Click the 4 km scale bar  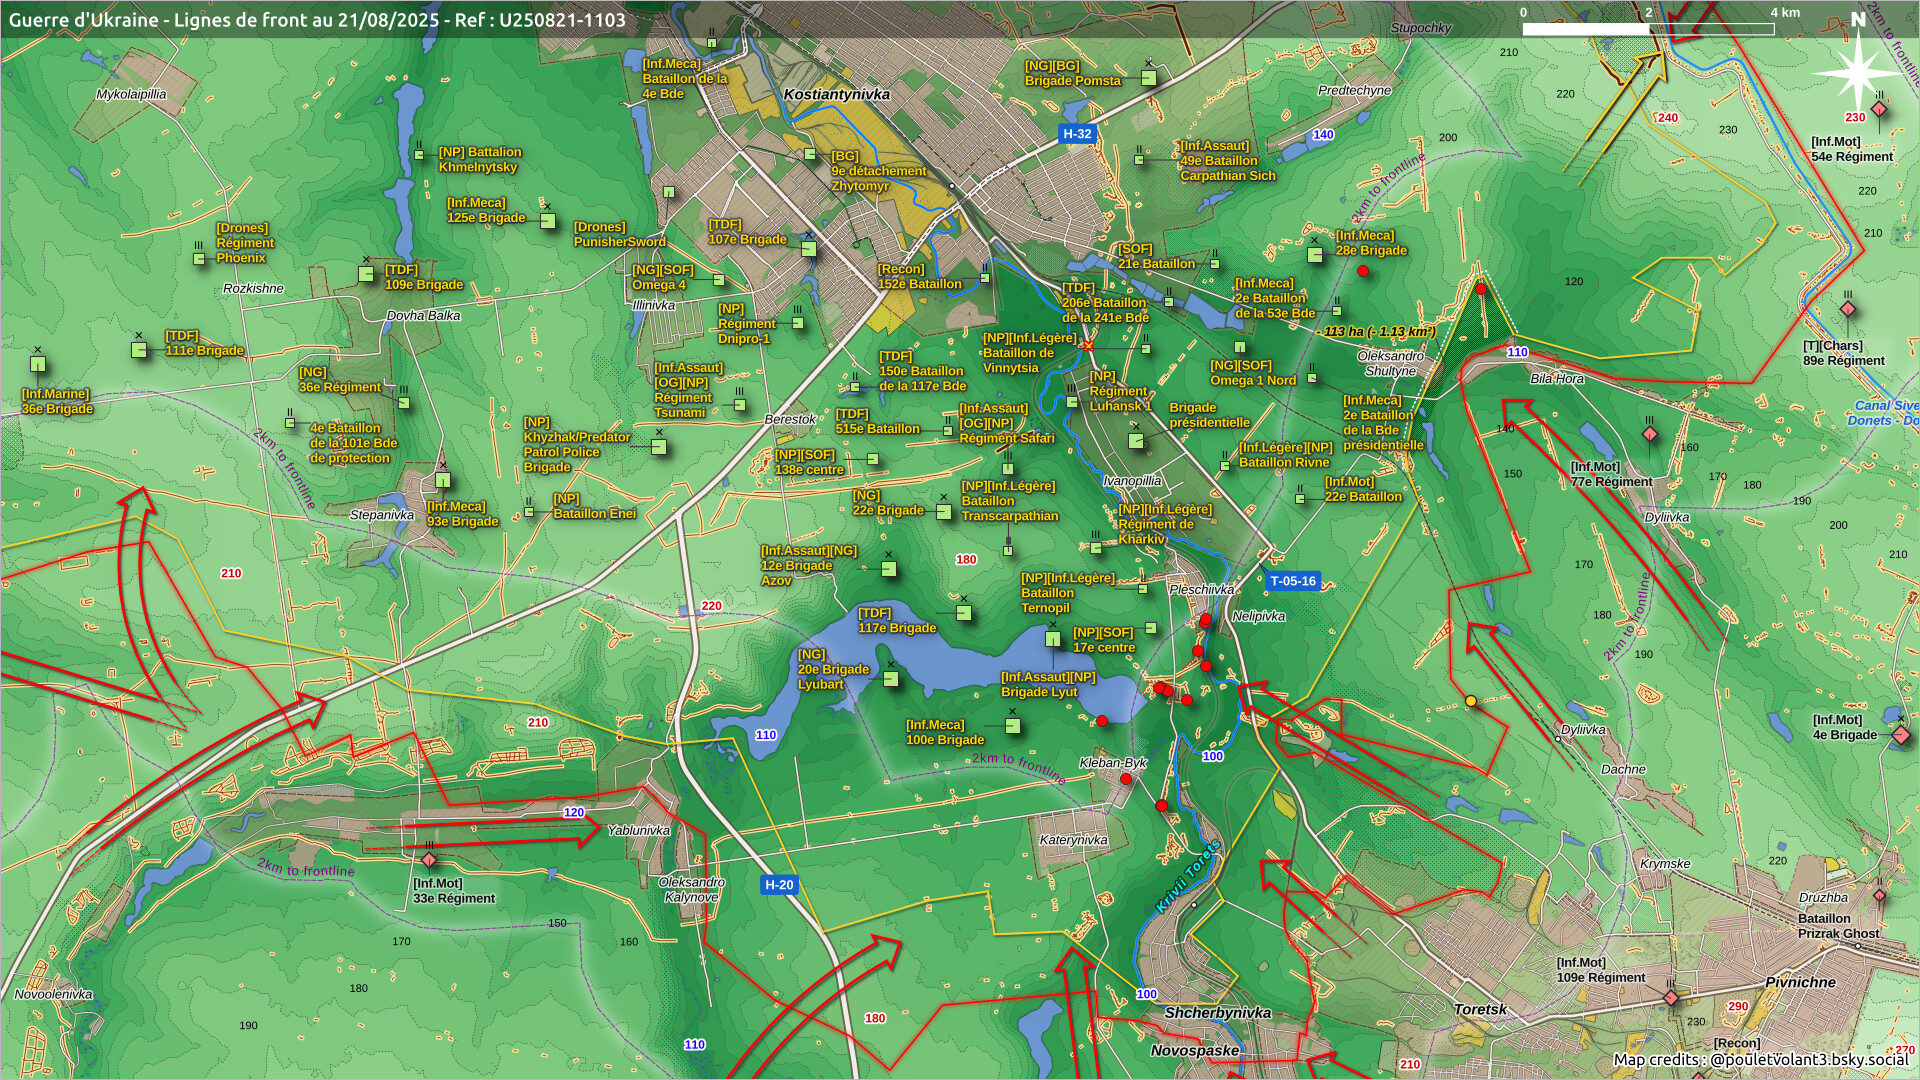pyautogui.click(x=1648, y=29)
